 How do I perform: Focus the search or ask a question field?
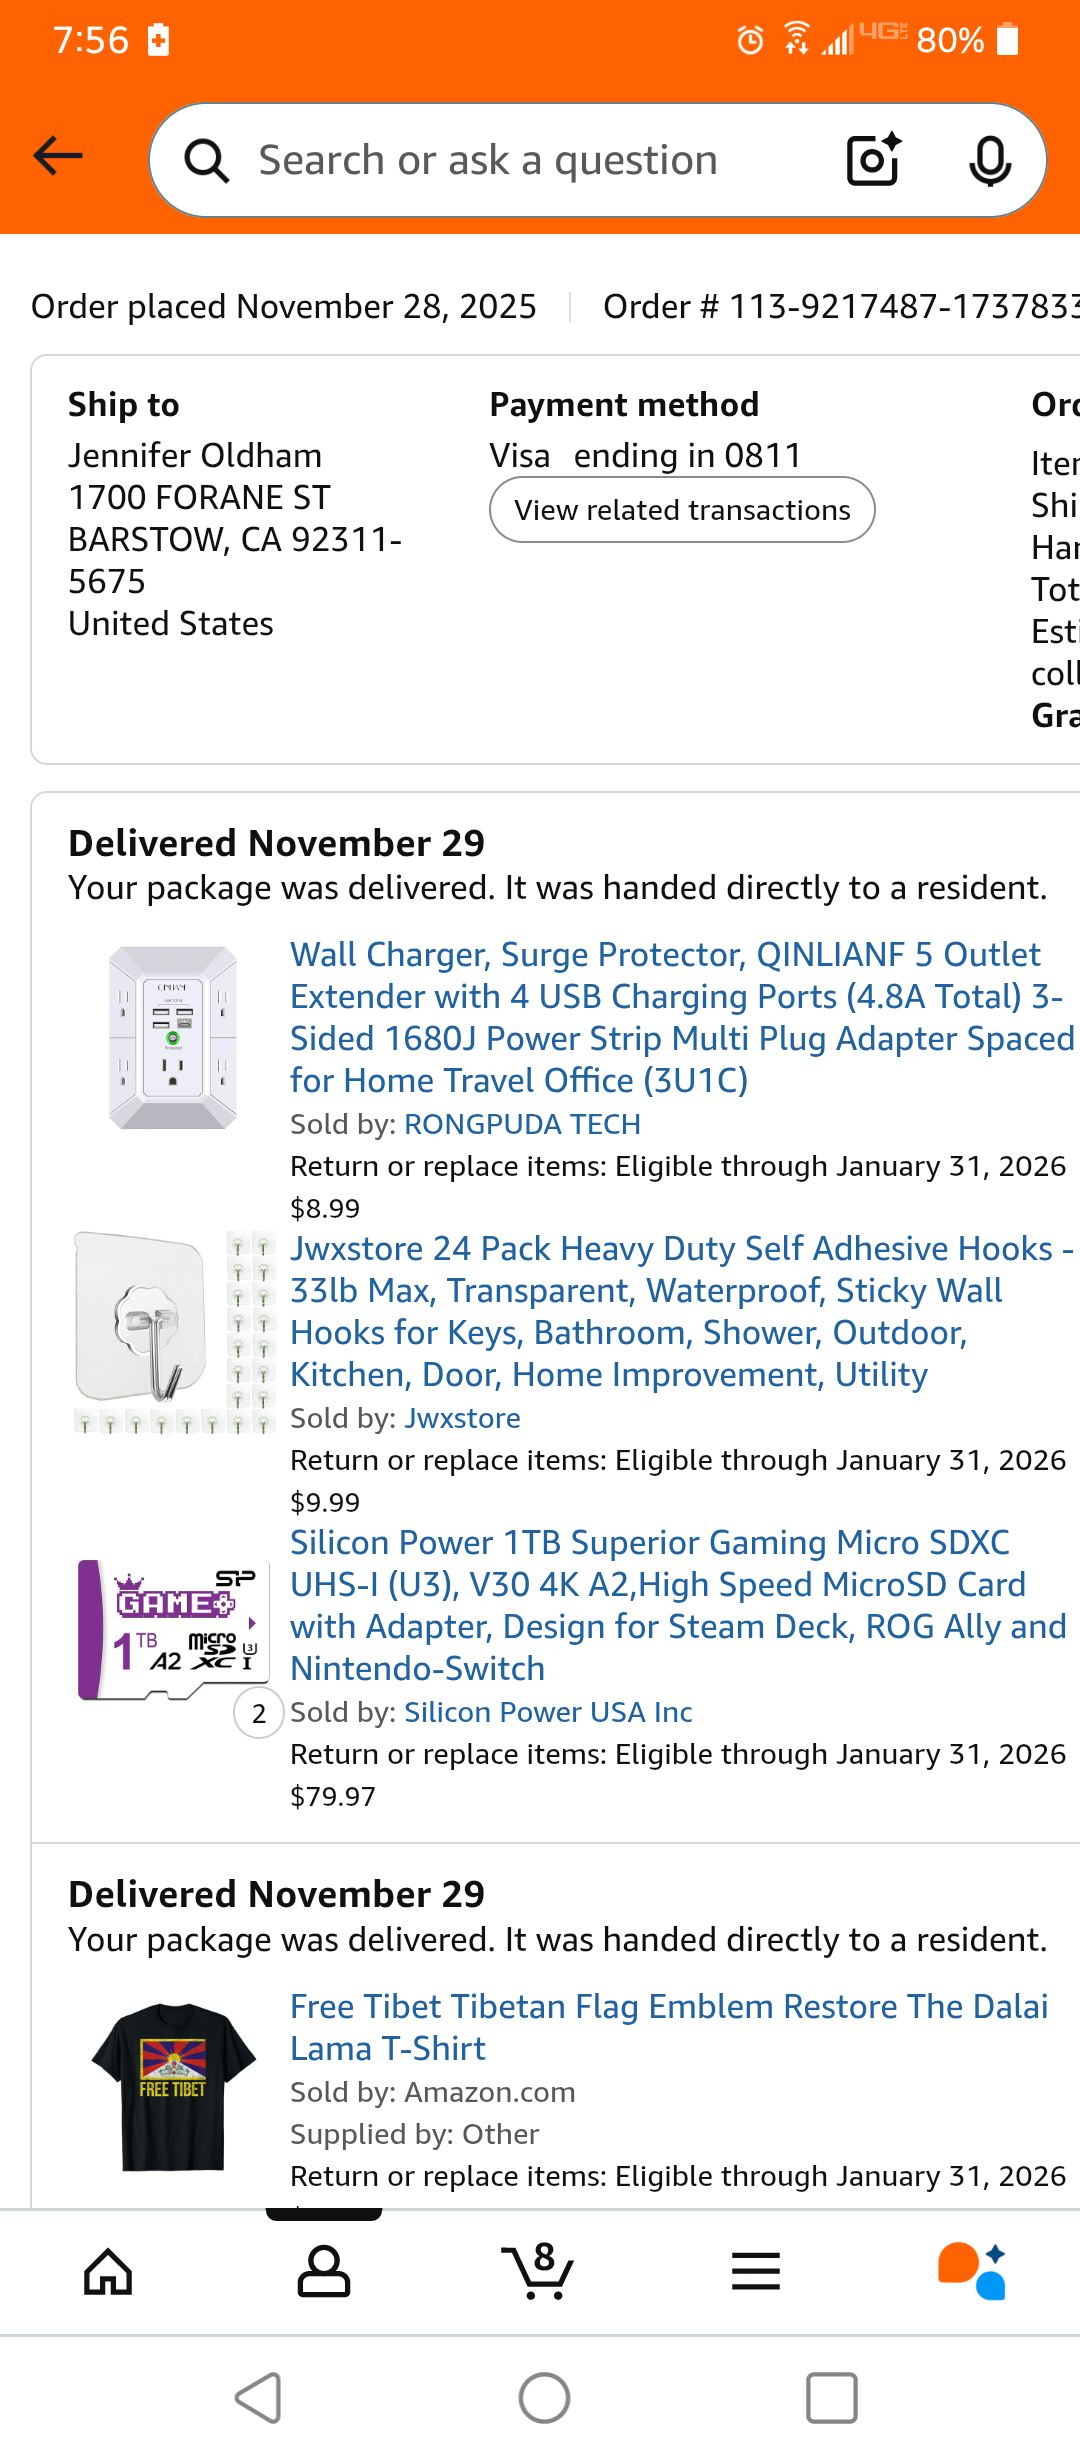click(x=520, y=160)
